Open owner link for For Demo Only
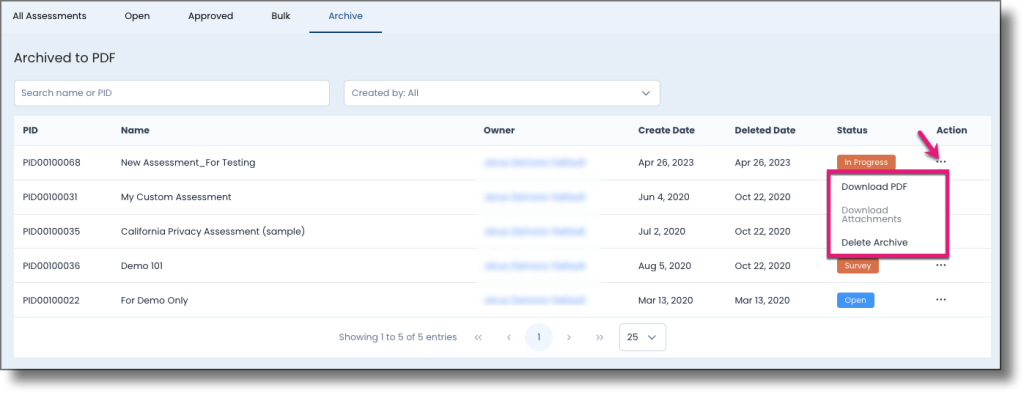Screen dimensions: 1024x393 coord(534,300)
